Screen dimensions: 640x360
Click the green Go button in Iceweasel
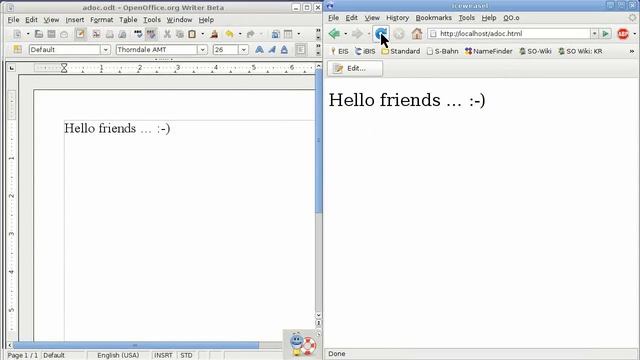[x=606, y=34]
